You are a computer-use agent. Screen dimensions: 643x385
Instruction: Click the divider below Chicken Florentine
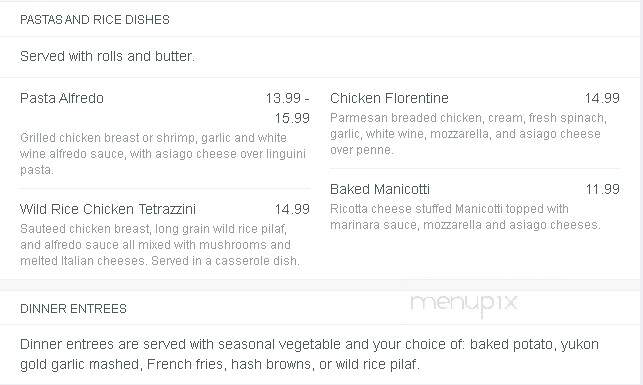coord(475,169)
